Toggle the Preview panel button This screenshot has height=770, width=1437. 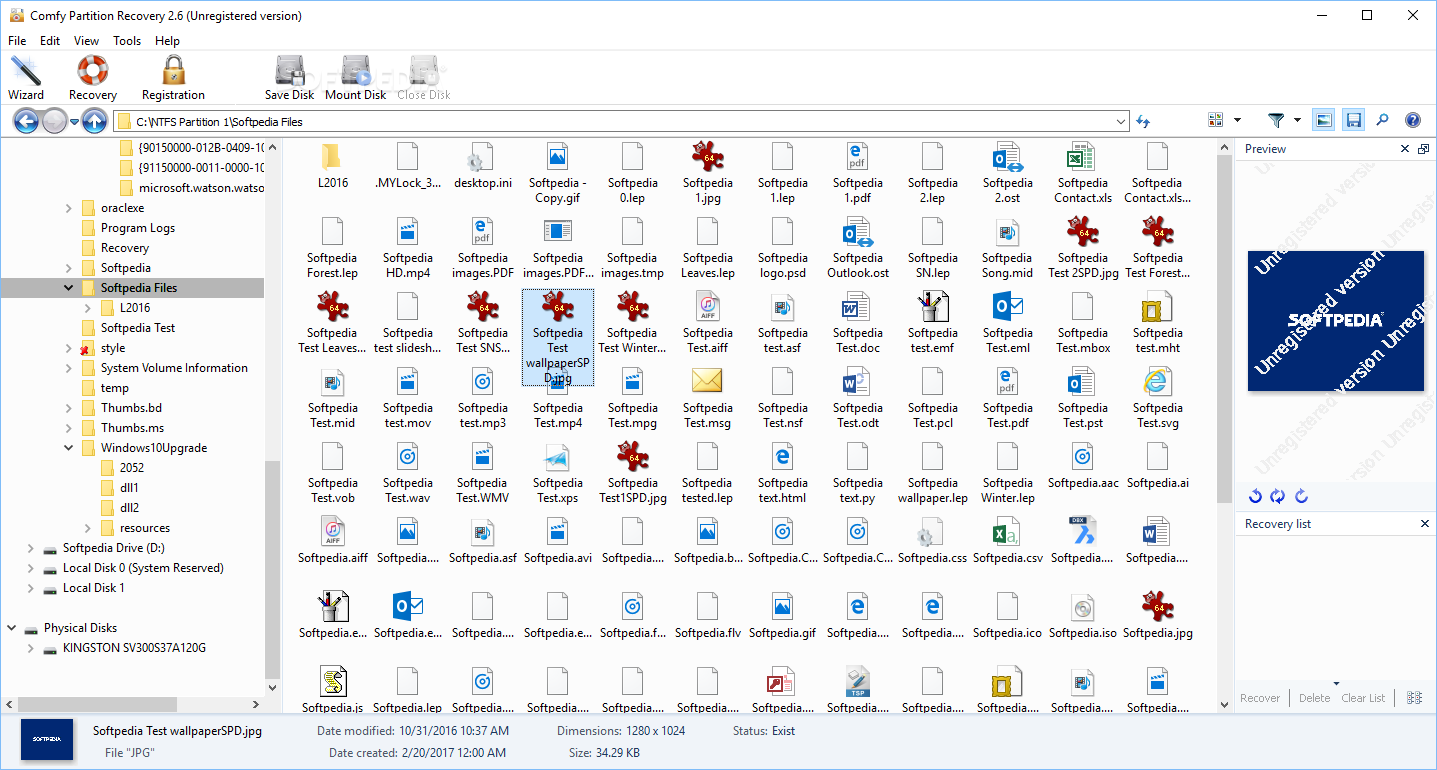click(1323, 120)
